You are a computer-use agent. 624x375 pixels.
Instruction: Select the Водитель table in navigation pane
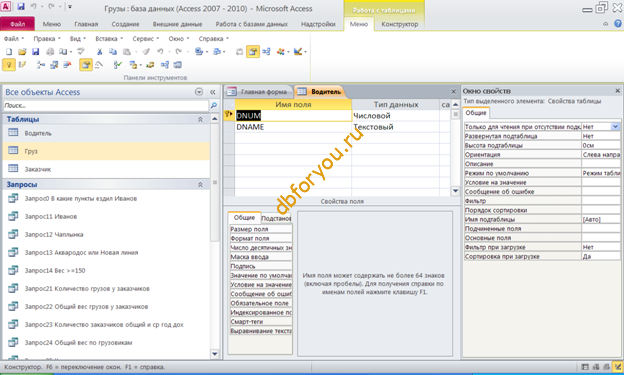click(106, 133)
